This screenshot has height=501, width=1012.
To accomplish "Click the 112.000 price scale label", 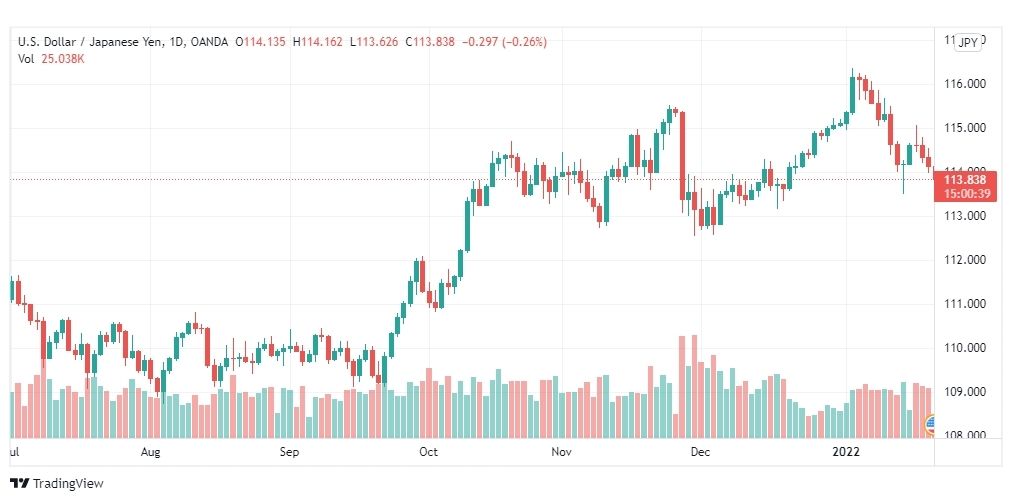I will 964,260.
